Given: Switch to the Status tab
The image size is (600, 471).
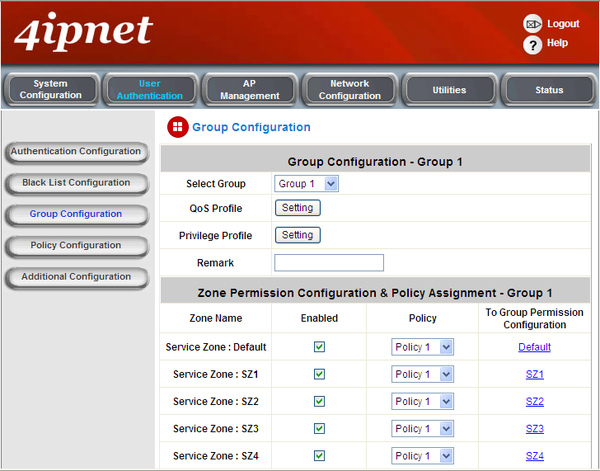Looking at the screenshot, I should click(549, 90).
